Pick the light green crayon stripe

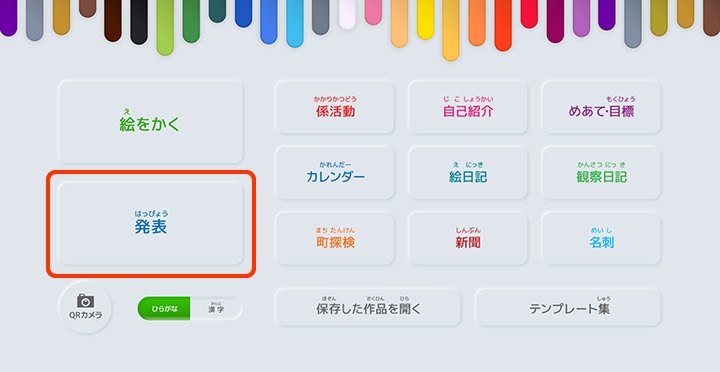point(165,28)
